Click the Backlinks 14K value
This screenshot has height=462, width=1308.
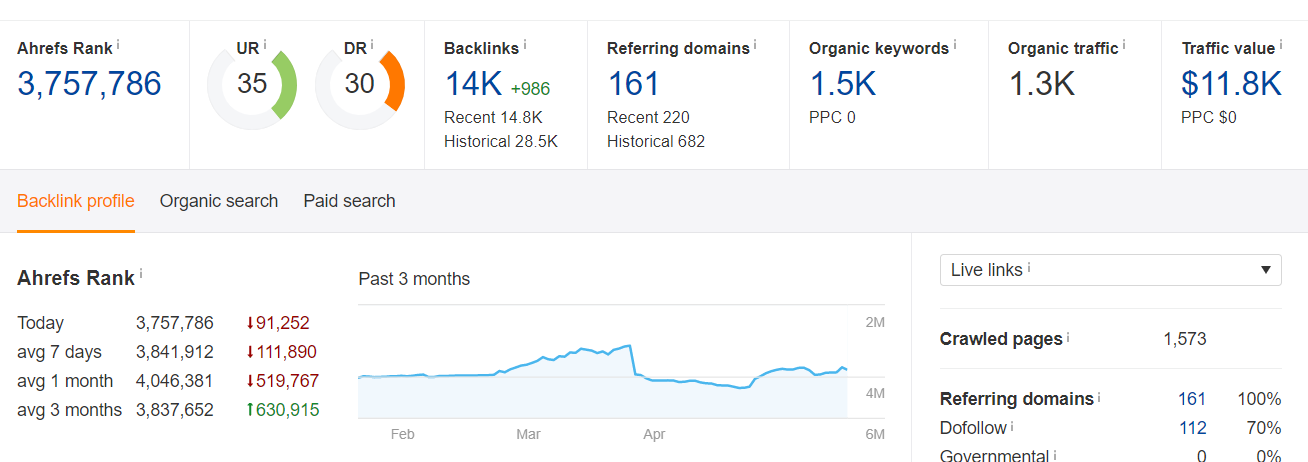[473, 84]
